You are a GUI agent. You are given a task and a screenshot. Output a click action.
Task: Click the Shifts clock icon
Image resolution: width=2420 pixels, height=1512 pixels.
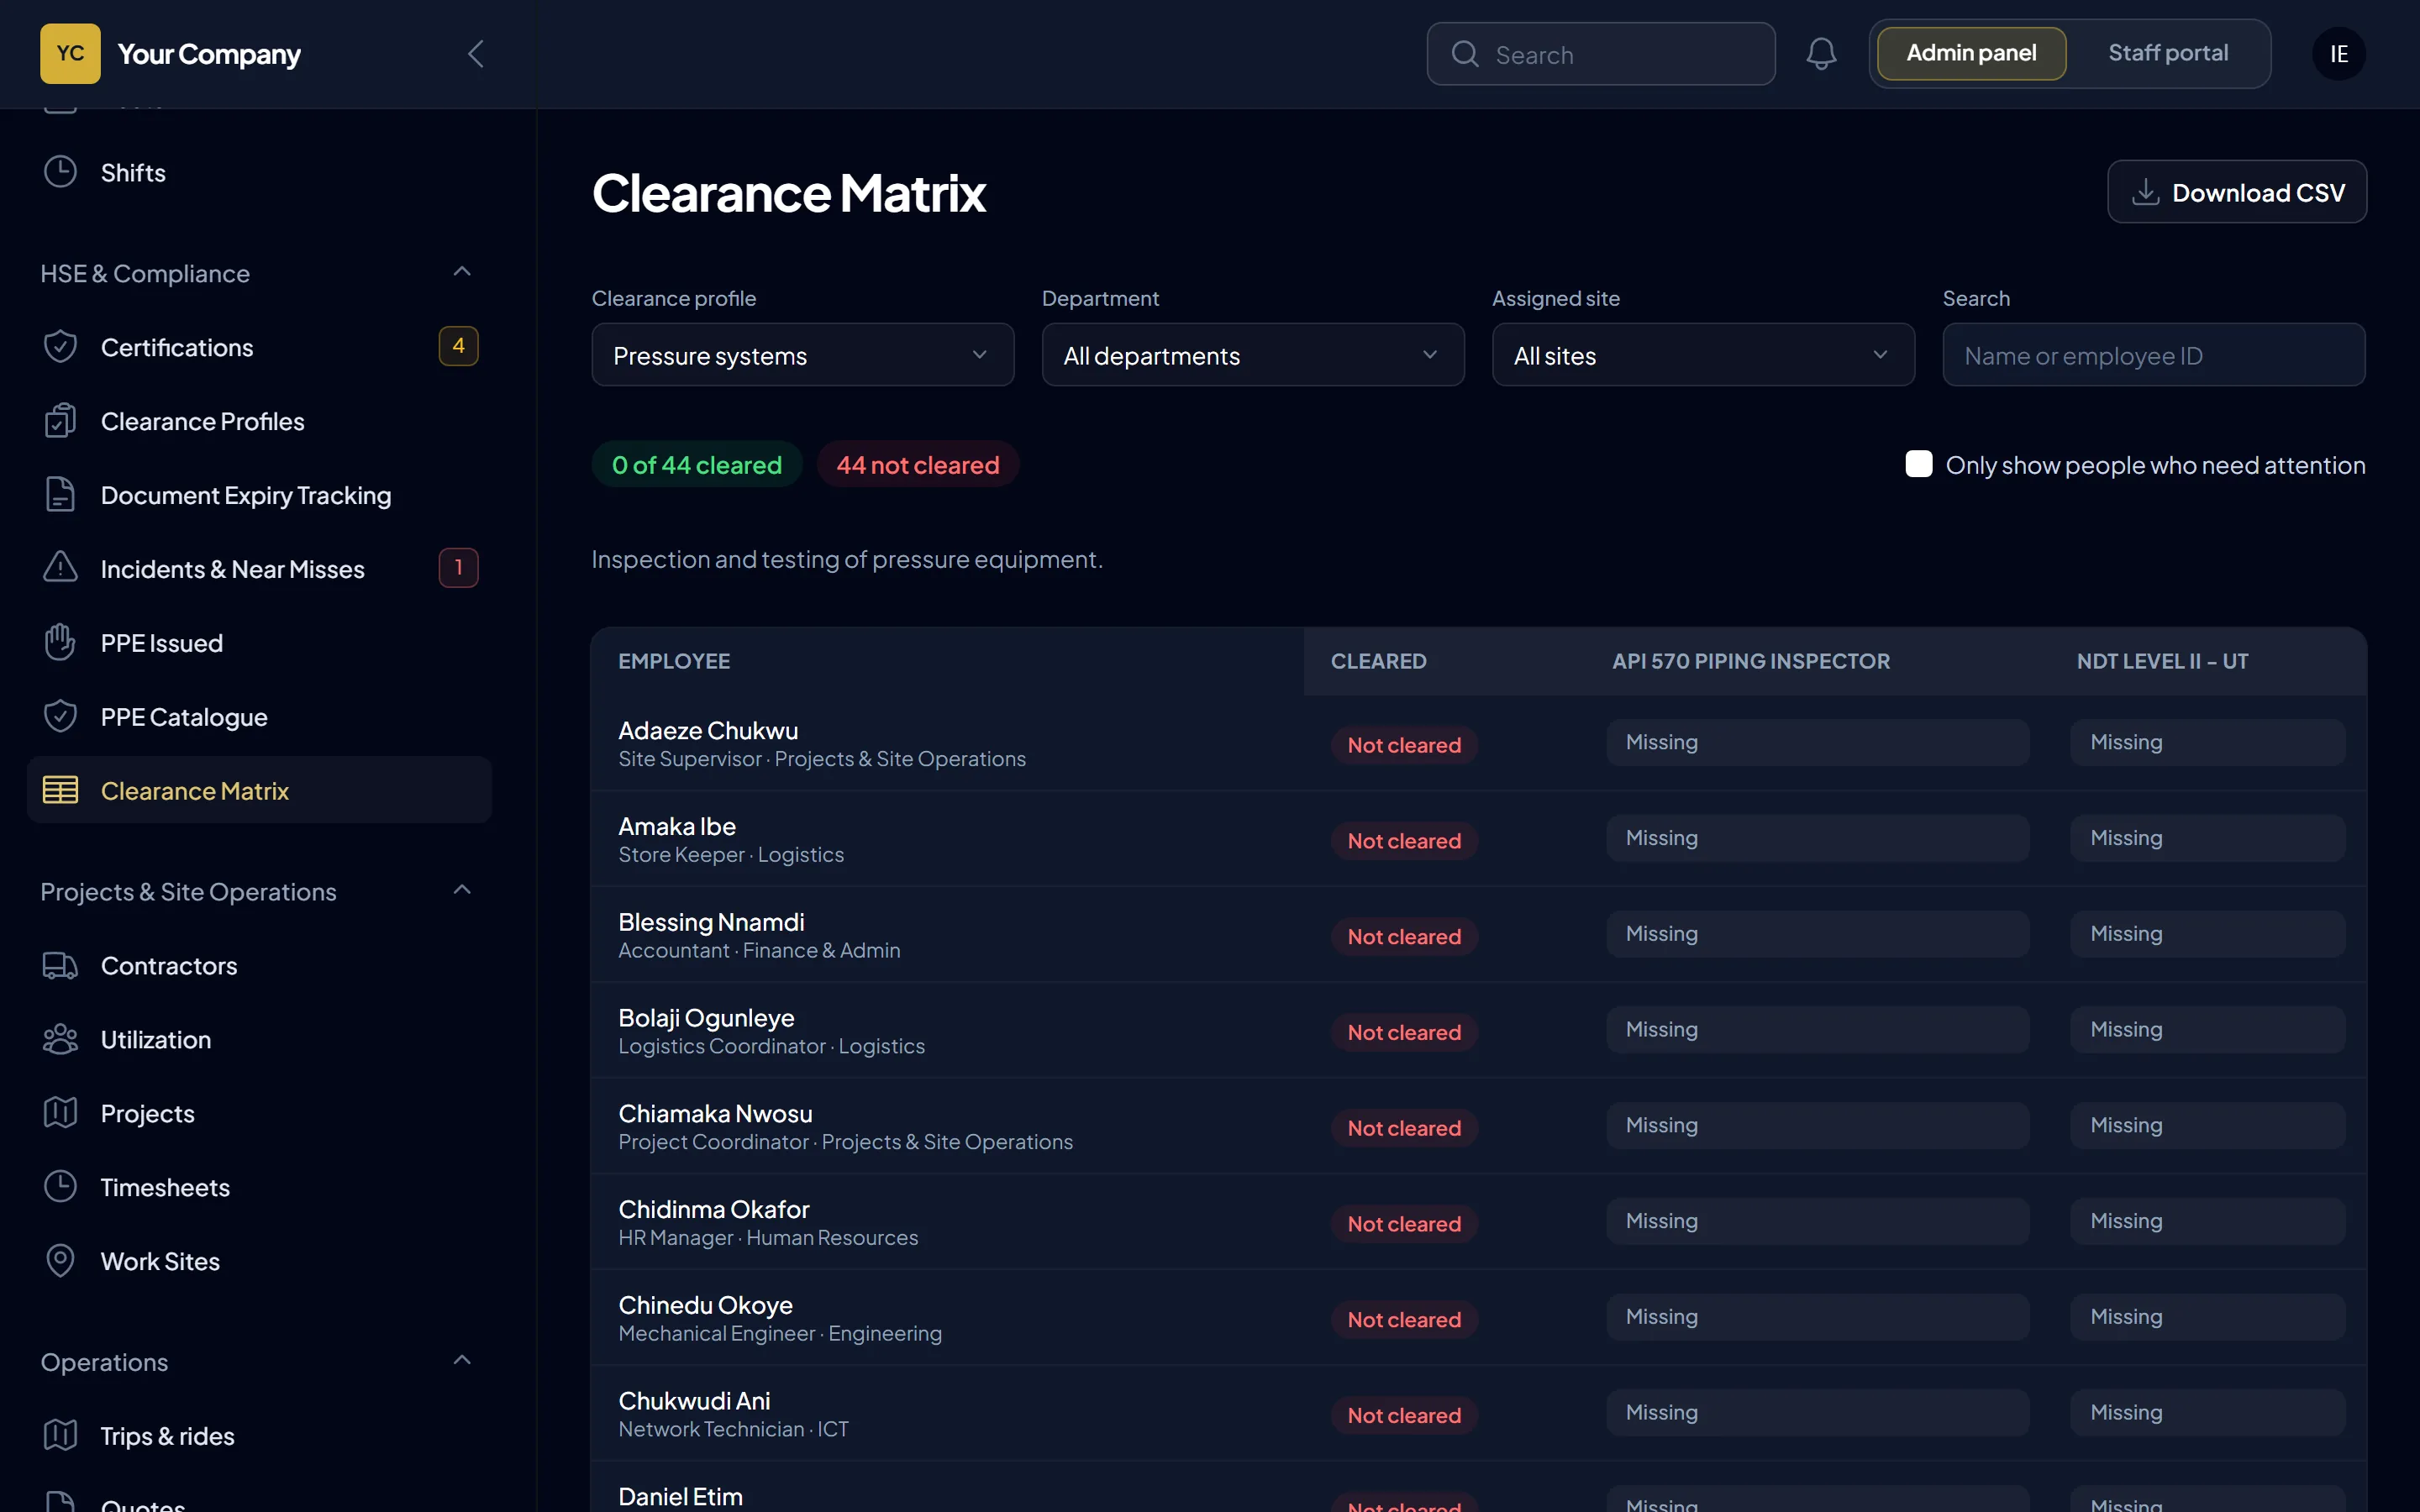60,172
